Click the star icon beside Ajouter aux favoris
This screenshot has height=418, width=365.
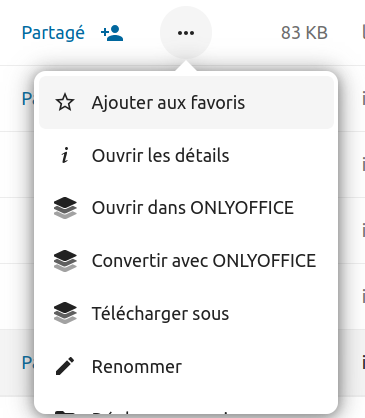click(65, 102)
